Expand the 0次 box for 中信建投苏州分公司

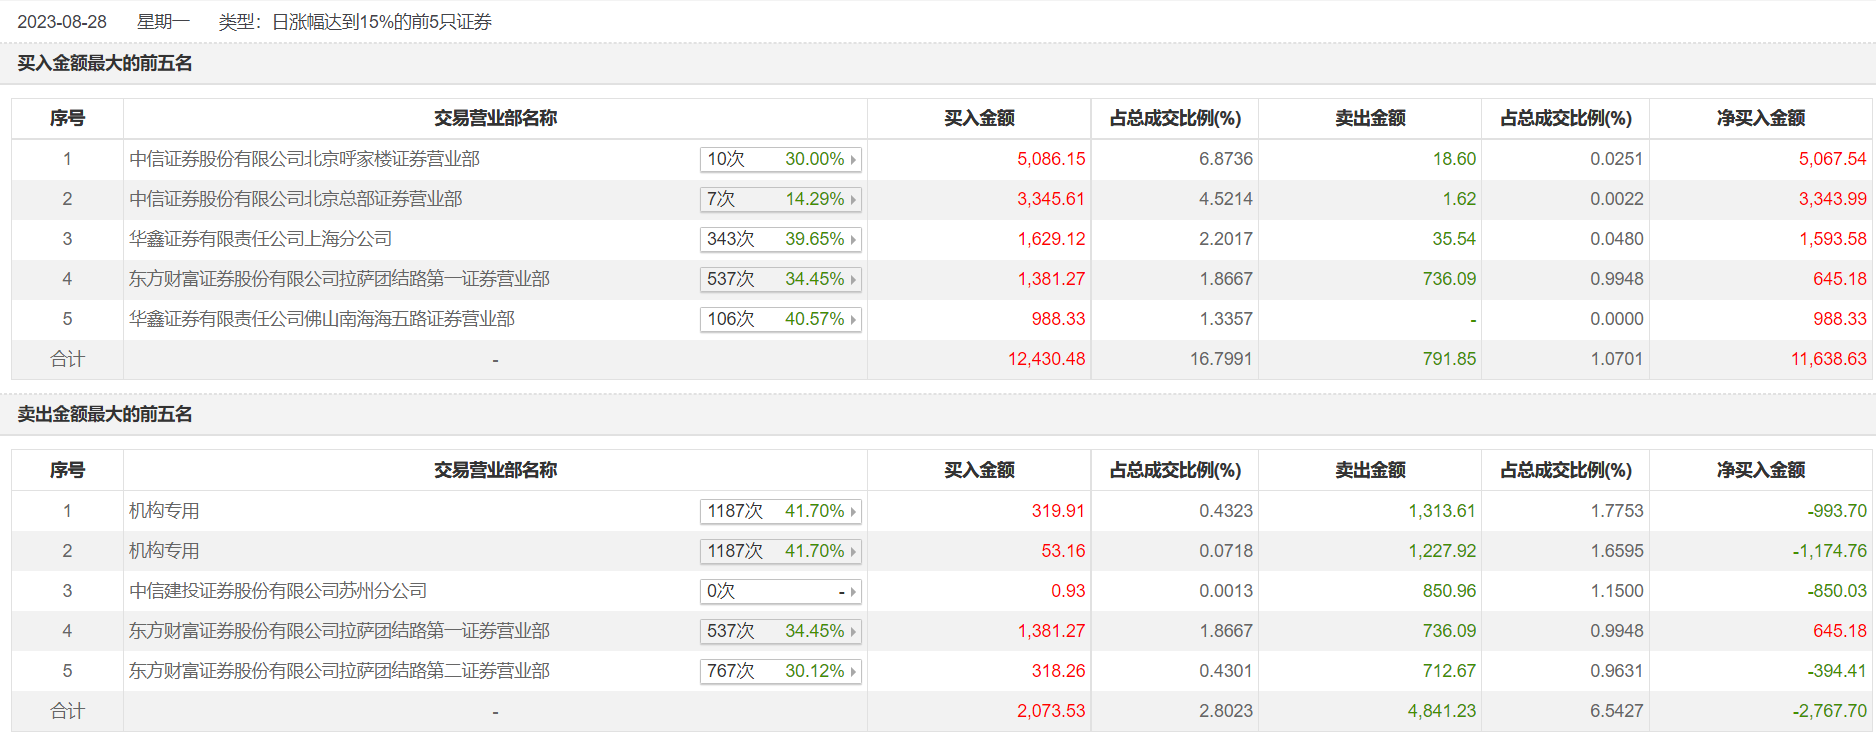click(780, 591)
